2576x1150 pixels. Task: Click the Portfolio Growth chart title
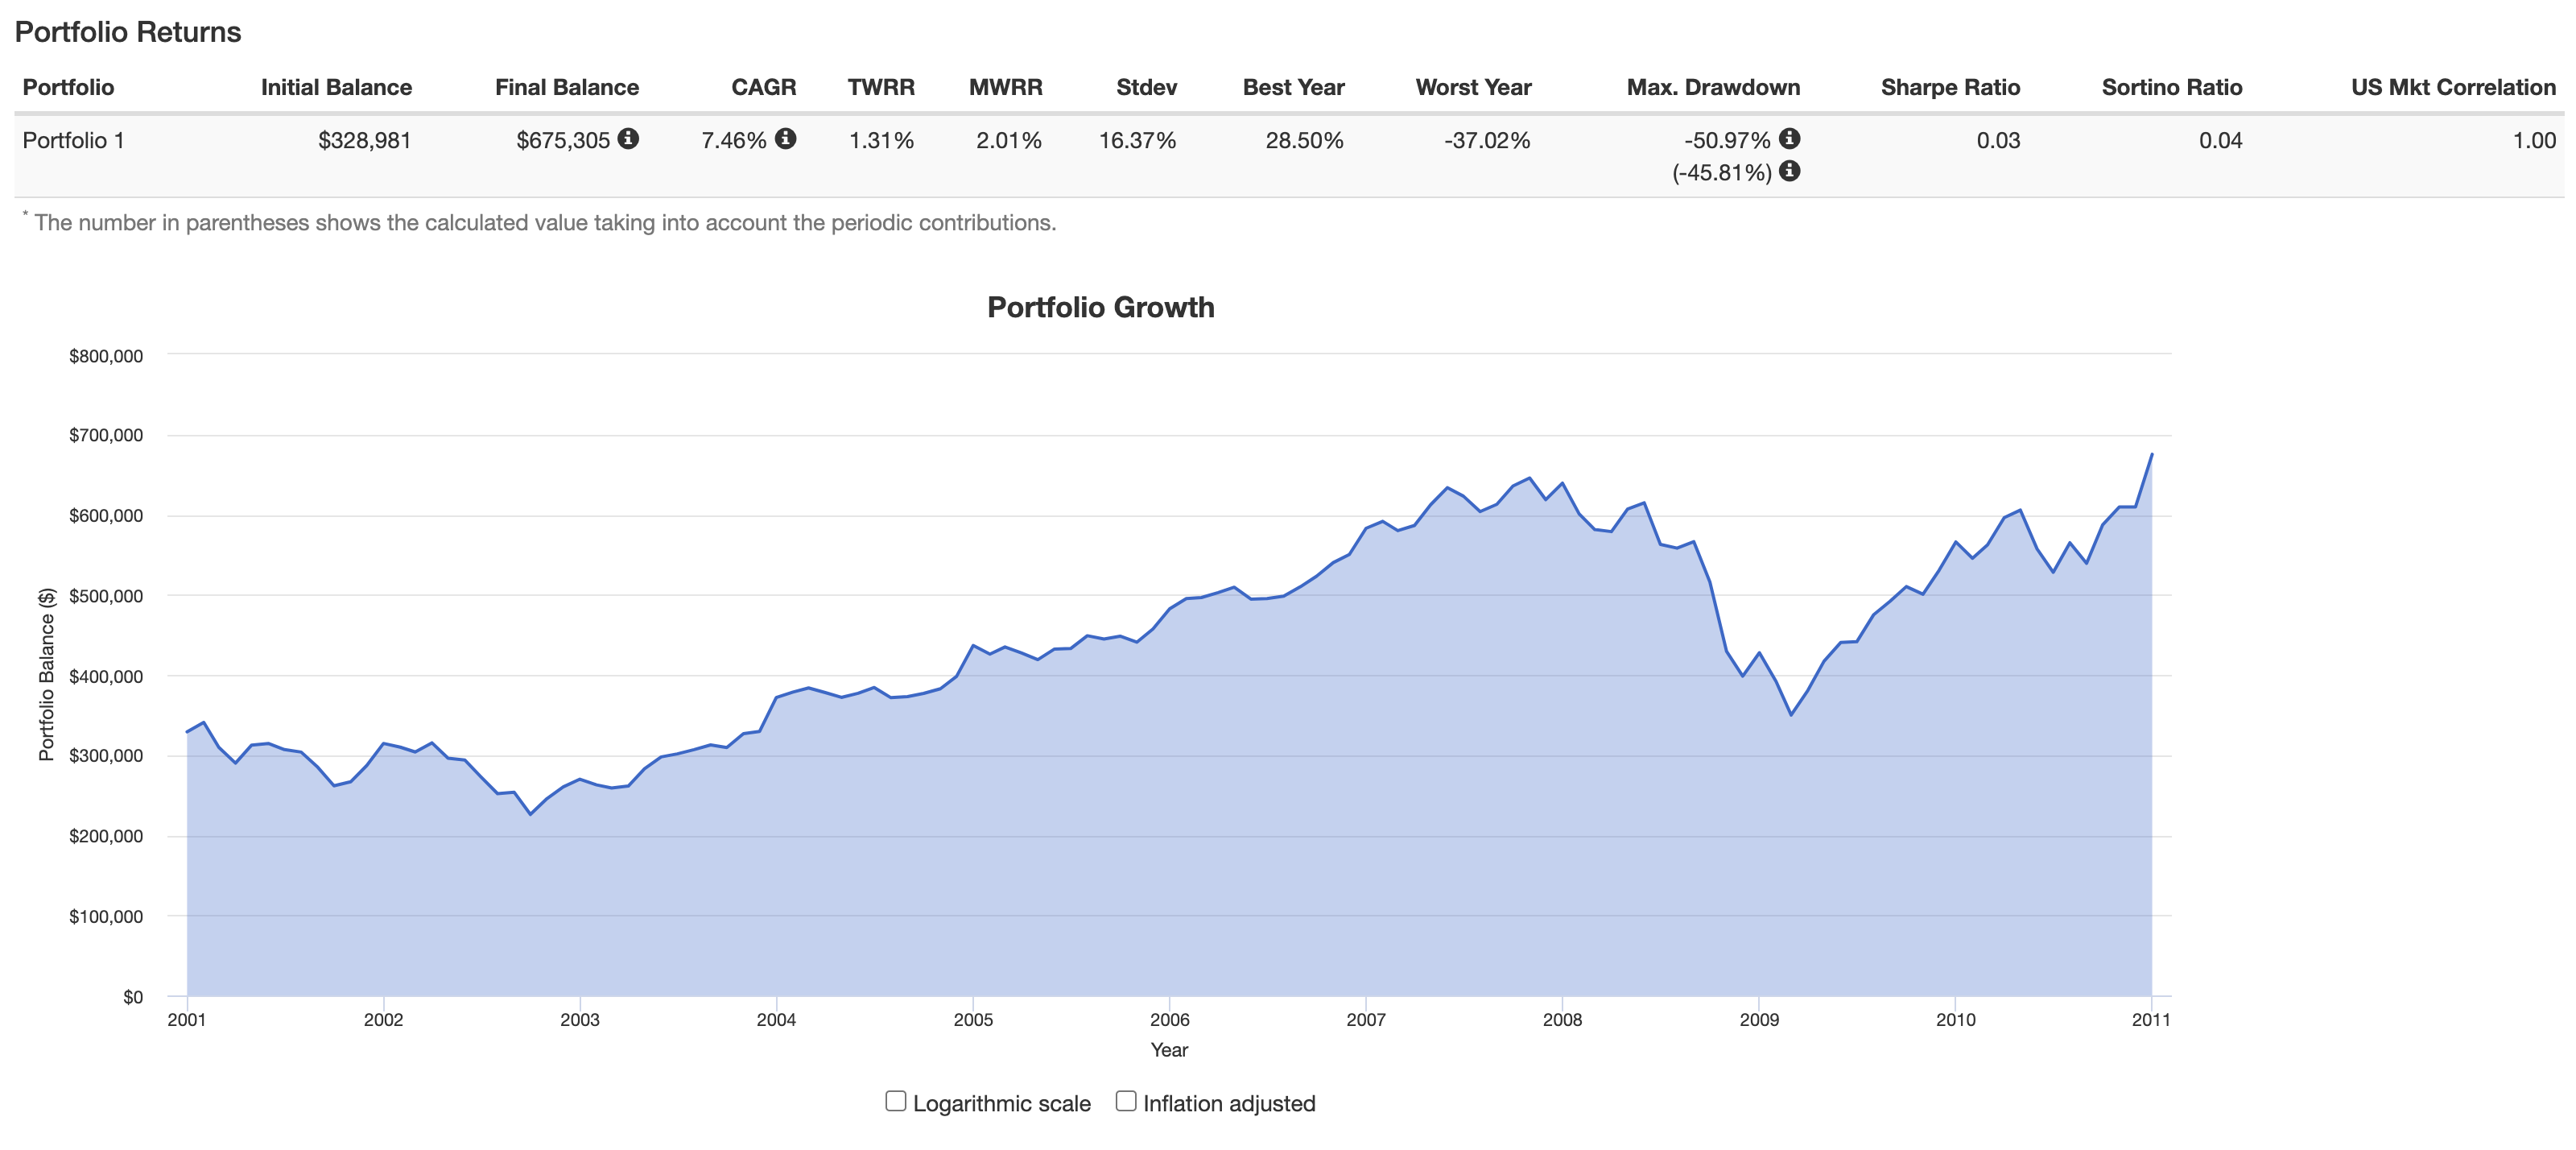(x=1100, y=307)
